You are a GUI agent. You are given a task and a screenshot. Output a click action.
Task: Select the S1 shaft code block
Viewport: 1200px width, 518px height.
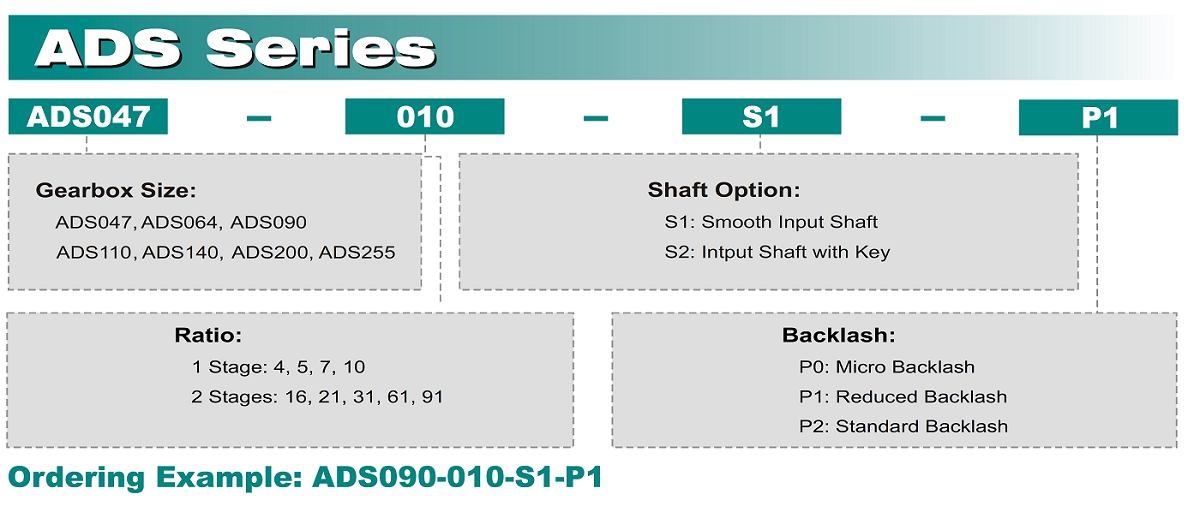click(x=761, y=116)
